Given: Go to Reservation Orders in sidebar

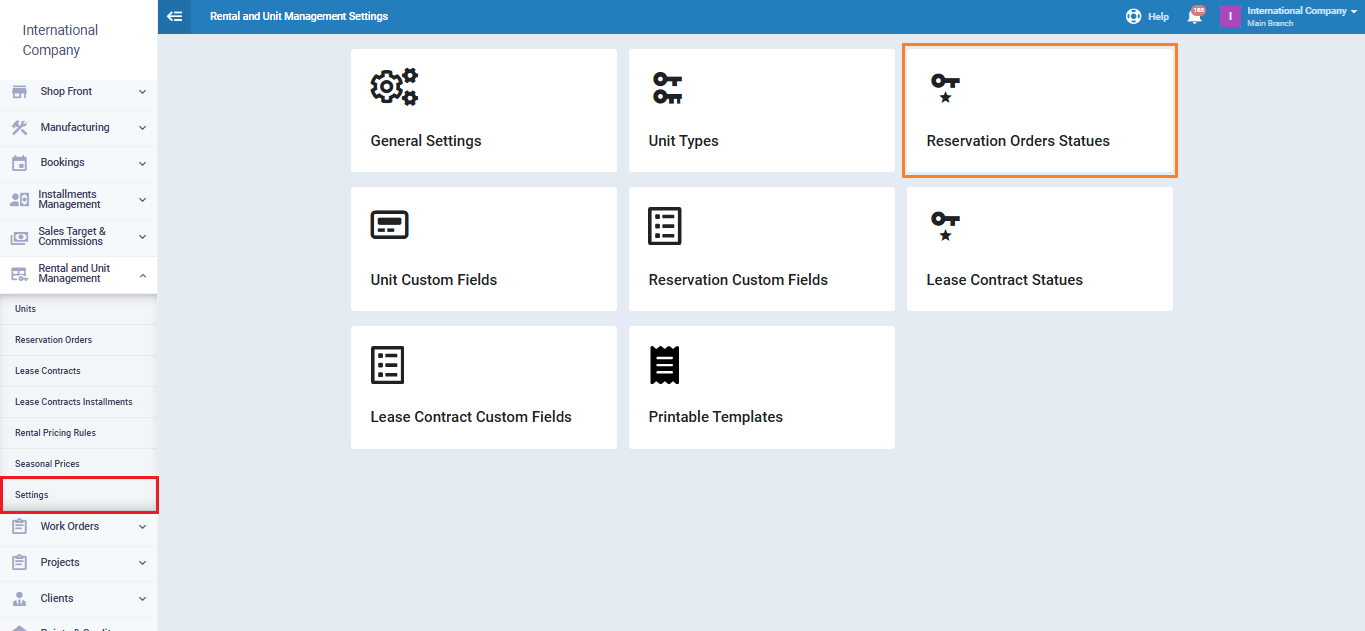Looking at the screenshot, I should click(x=54, y=340).
